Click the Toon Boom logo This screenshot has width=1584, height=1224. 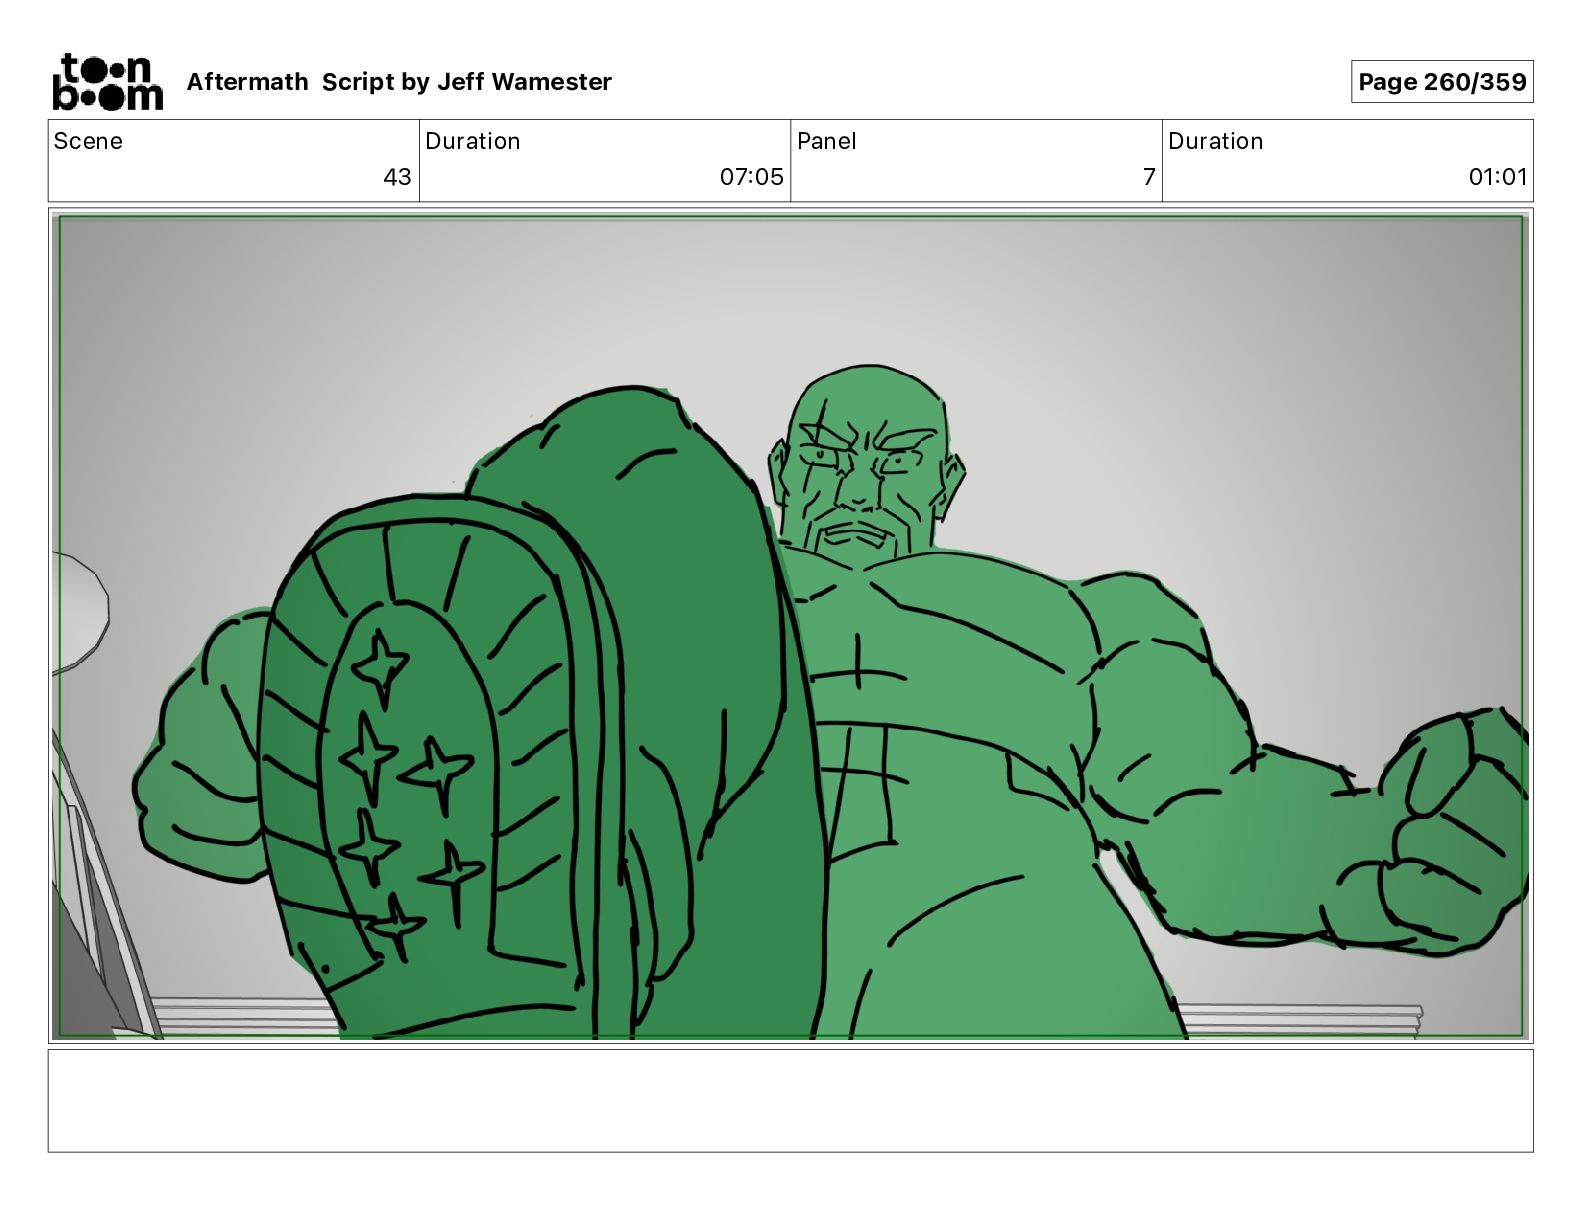(x=107, y=82)
